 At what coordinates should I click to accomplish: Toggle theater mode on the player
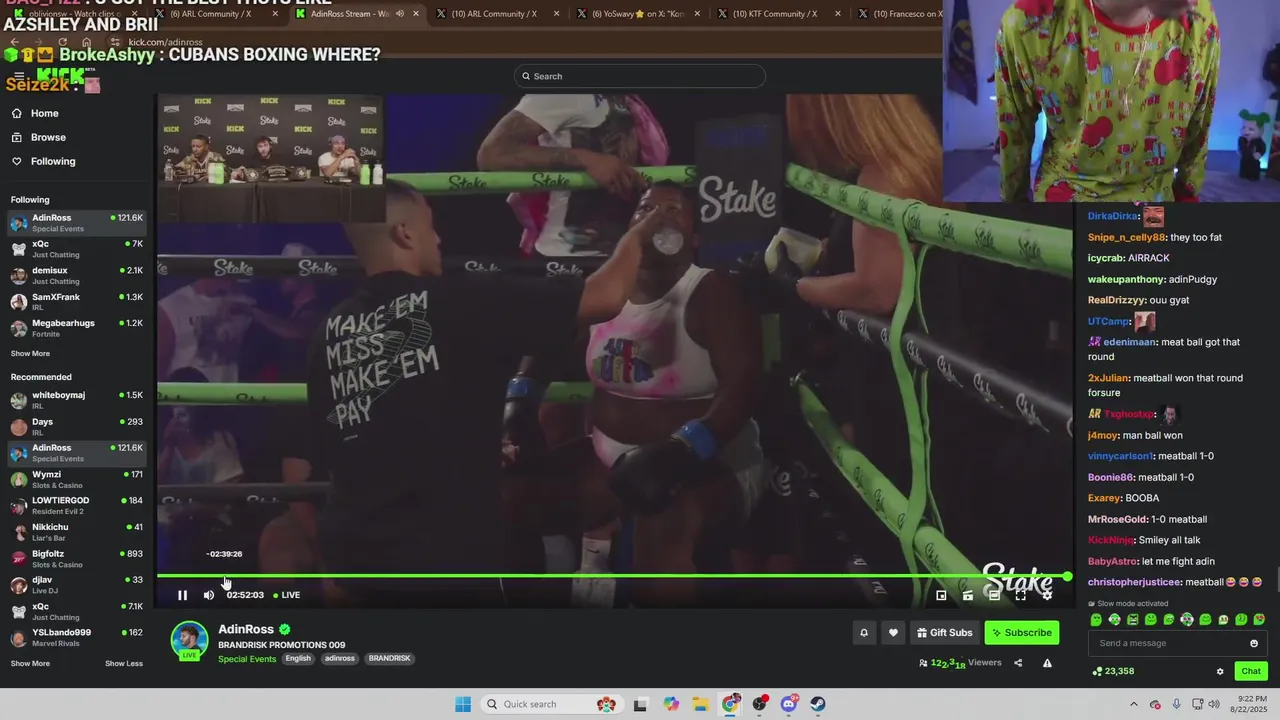click(x=994, y=595)
